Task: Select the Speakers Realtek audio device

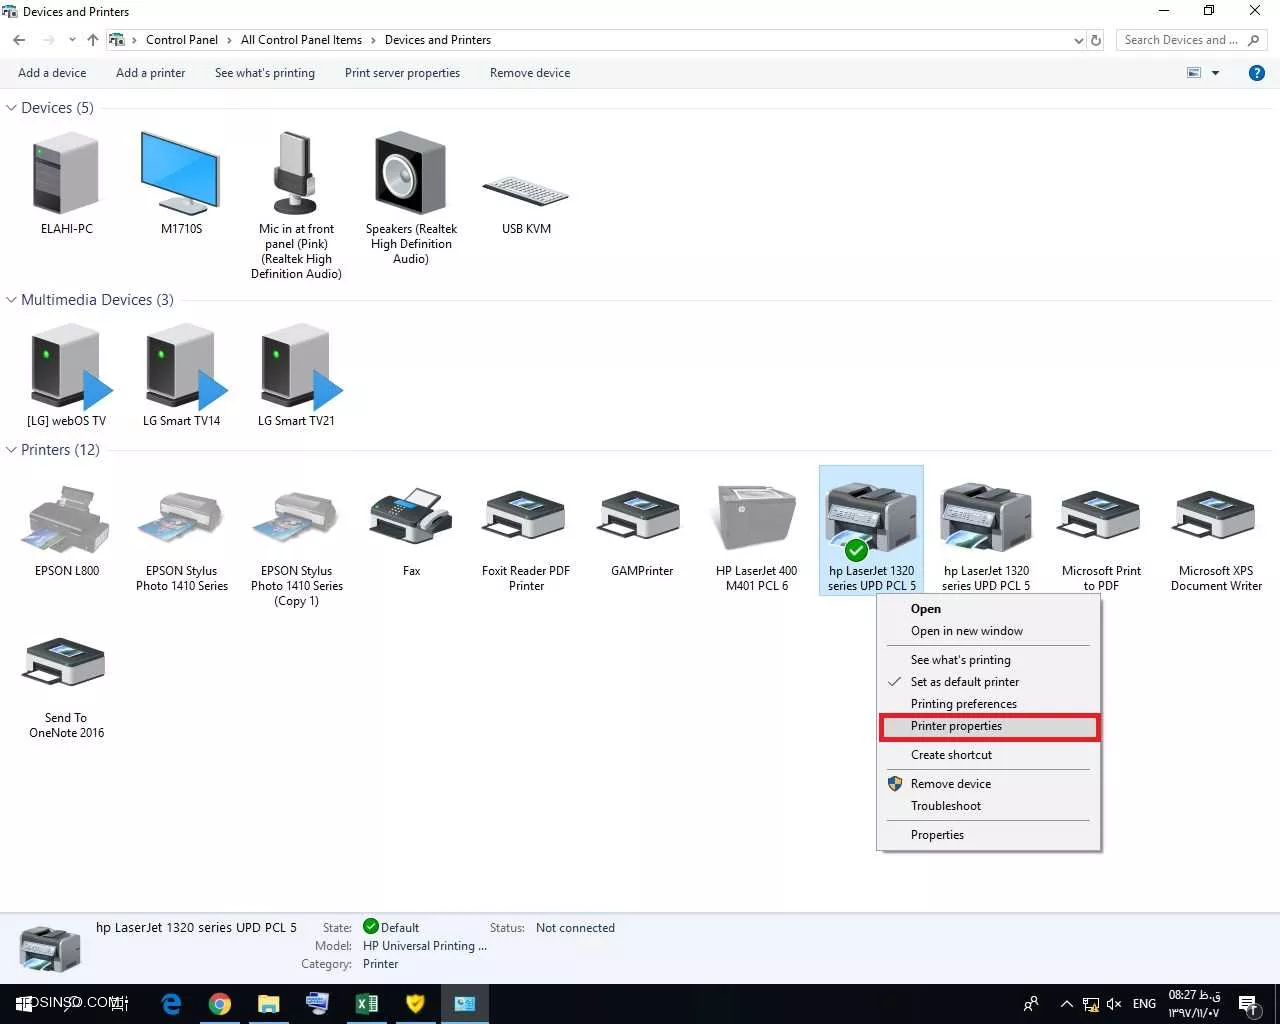Action: coord(410,175)
